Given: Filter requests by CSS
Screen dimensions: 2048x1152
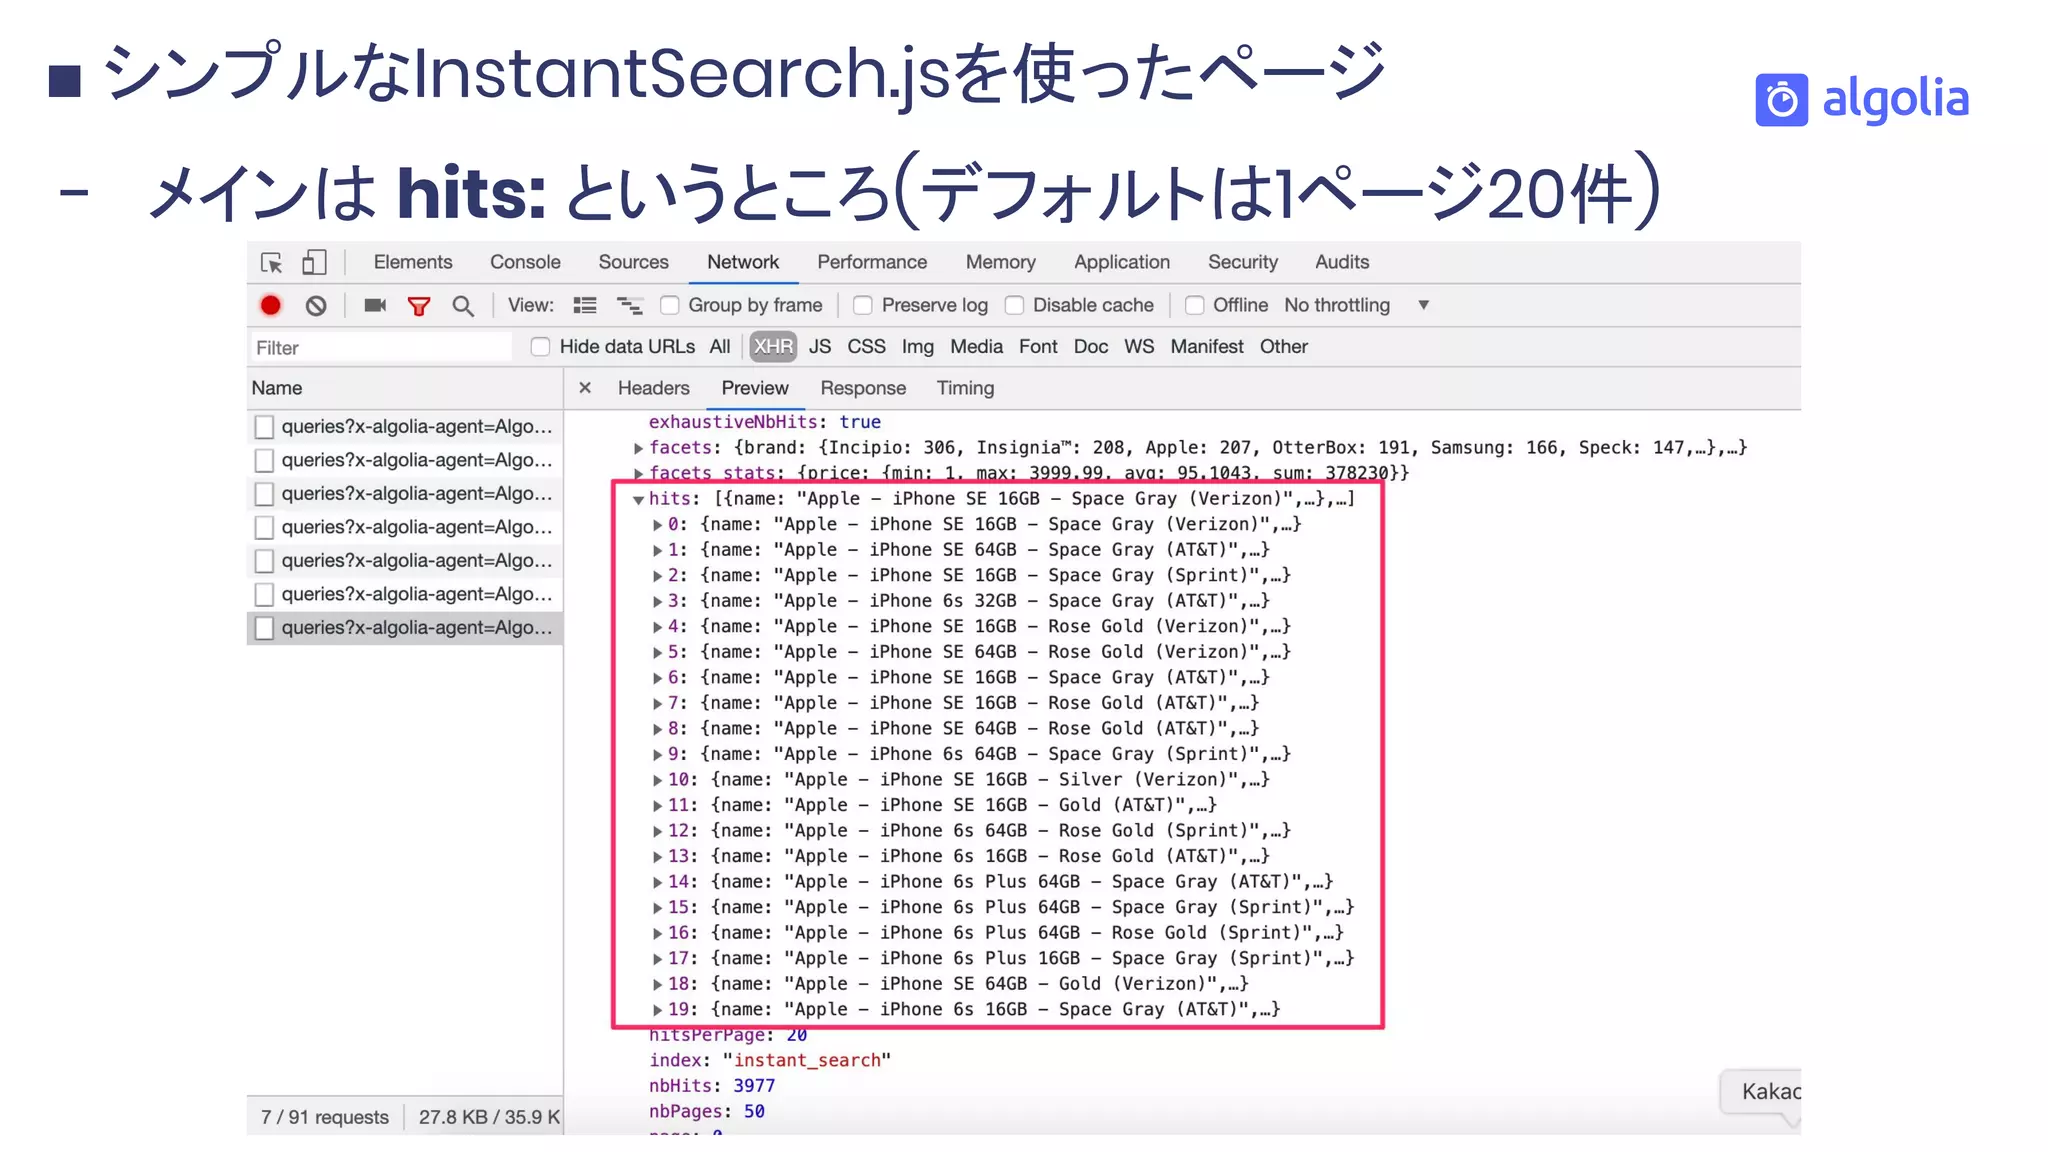Looking at the screenshot, I should pos(866,347).
